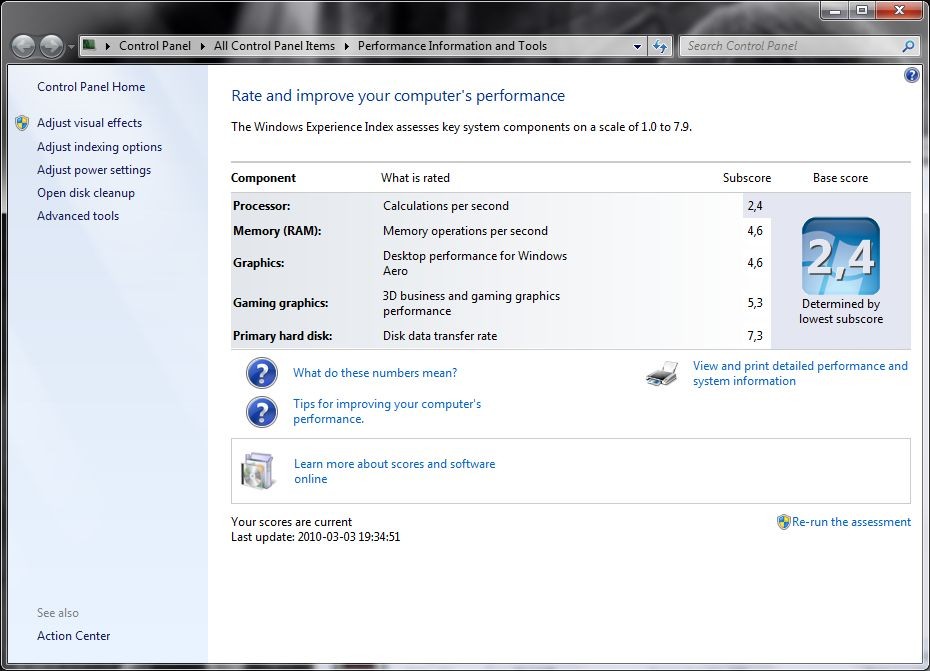Click the 2,4 base score badge
930x671 pixels.
point(840,256)
